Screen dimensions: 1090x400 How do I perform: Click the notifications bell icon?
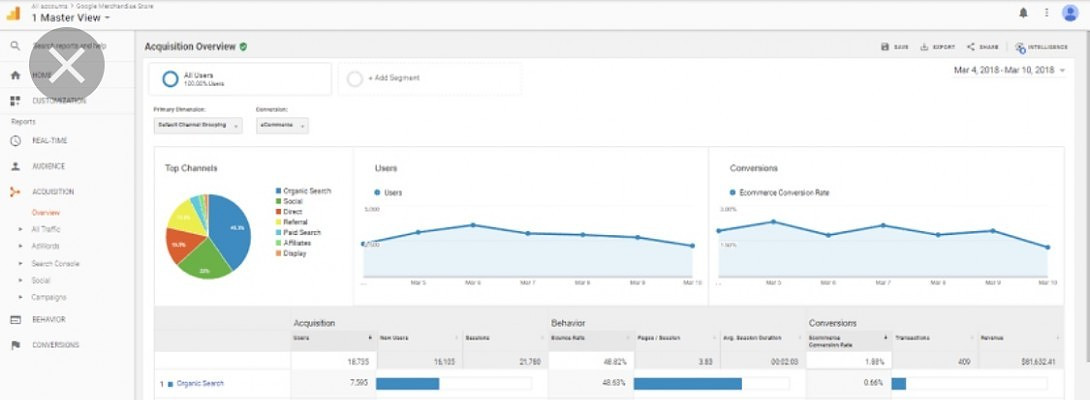pos(1023,13)
